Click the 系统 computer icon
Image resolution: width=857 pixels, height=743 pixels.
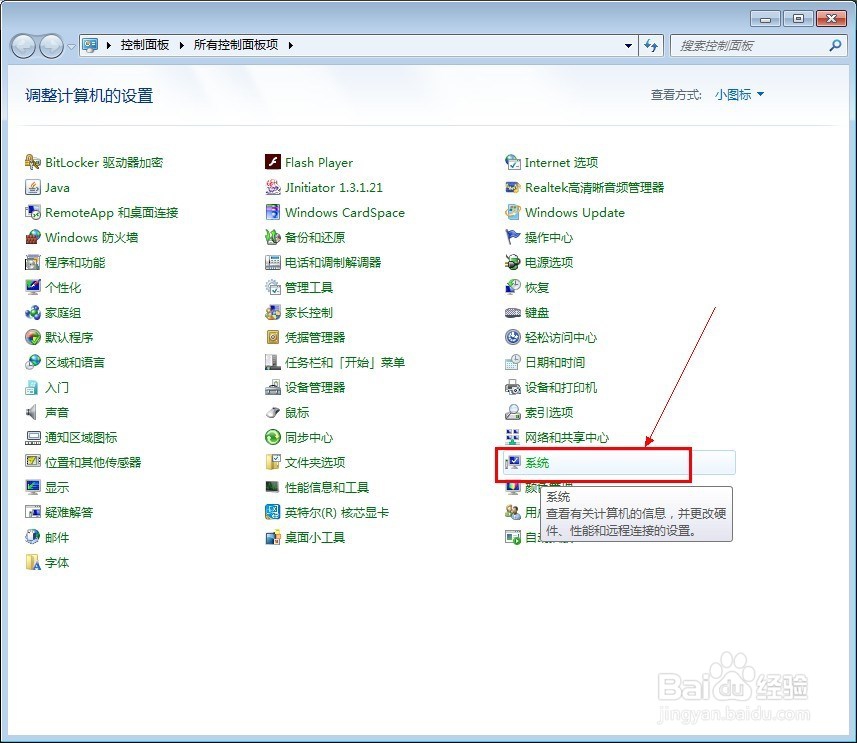tap(513, 463)
